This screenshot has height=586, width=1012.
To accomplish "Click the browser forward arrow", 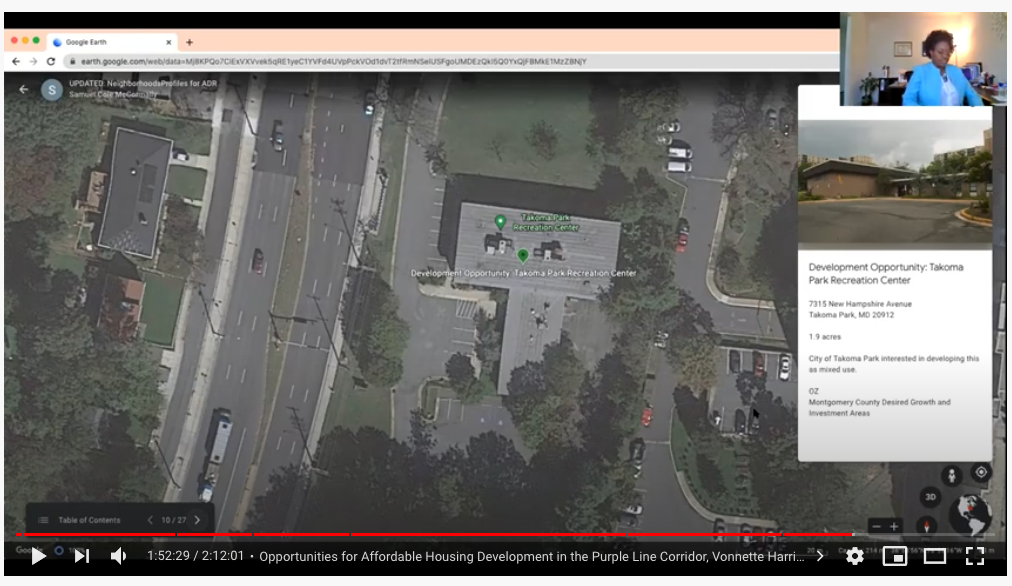I will (33, 61).
